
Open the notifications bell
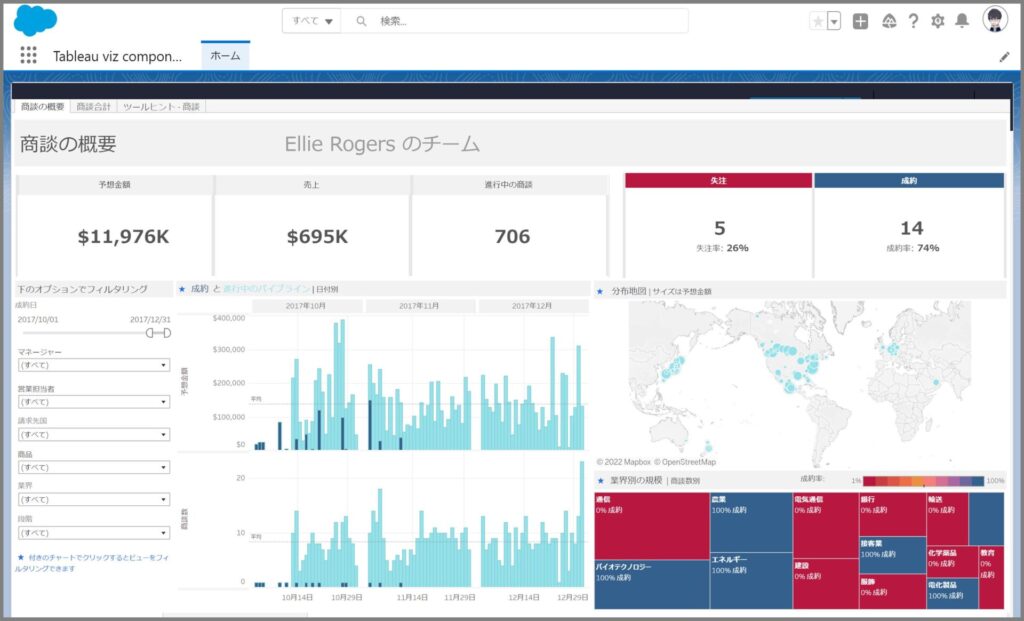pos(962,21)
